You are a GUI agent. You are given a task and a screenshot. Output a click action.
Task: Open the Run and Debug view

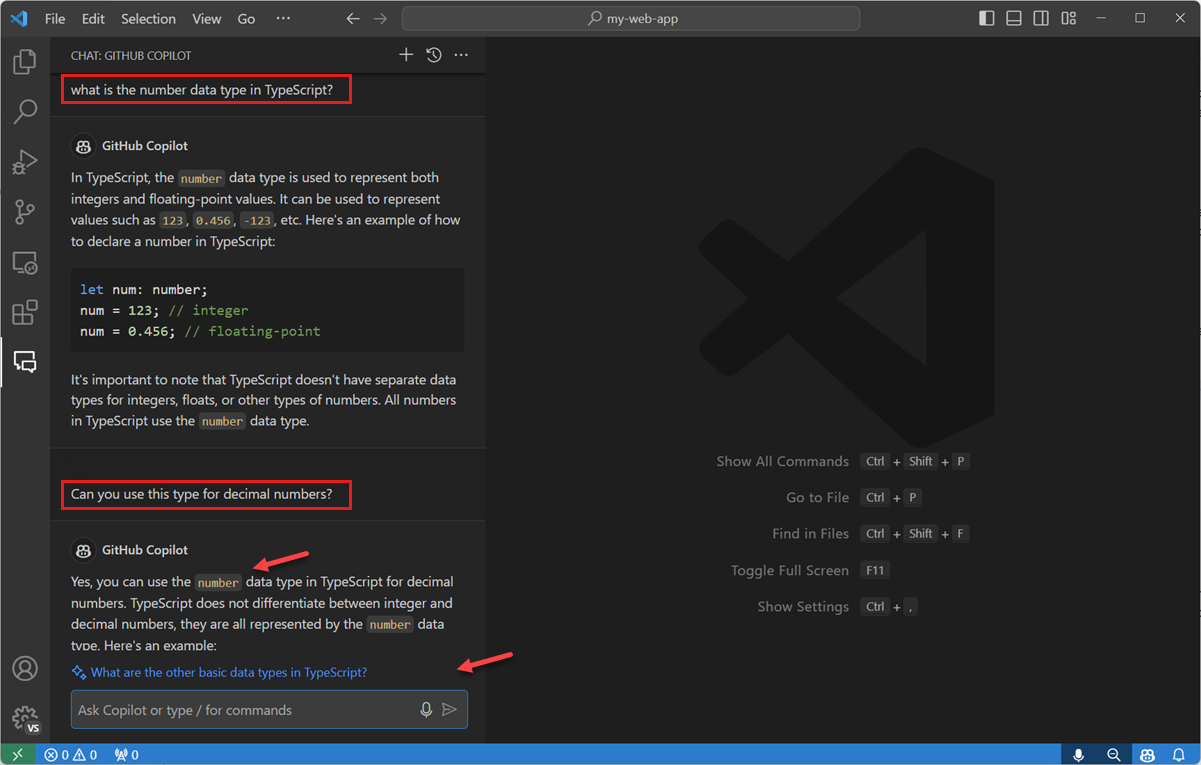click(x=25, y=161)
